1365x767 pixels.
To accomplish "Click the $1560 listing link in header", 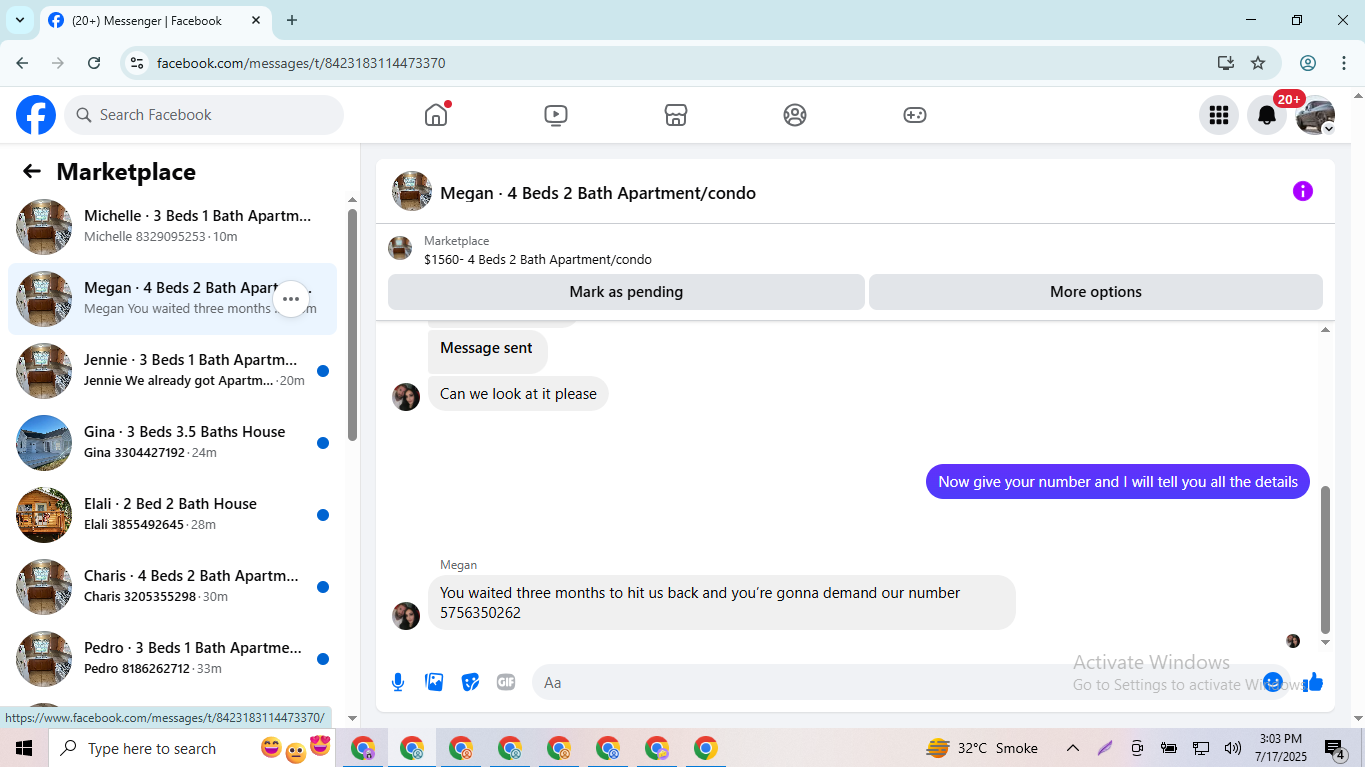I will 538,259.
